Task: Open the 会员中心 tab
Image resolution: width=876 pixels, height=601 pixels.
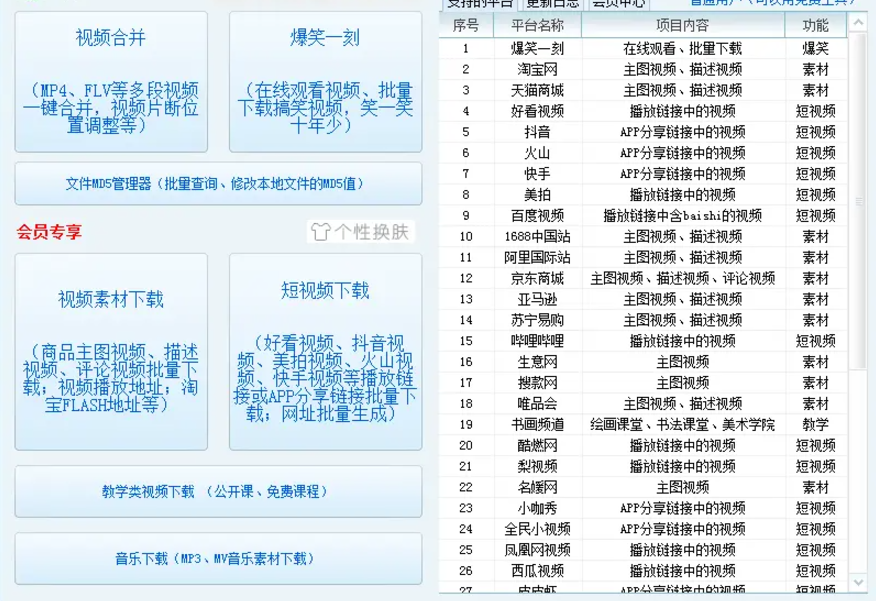Action: (x=618, y=4)
